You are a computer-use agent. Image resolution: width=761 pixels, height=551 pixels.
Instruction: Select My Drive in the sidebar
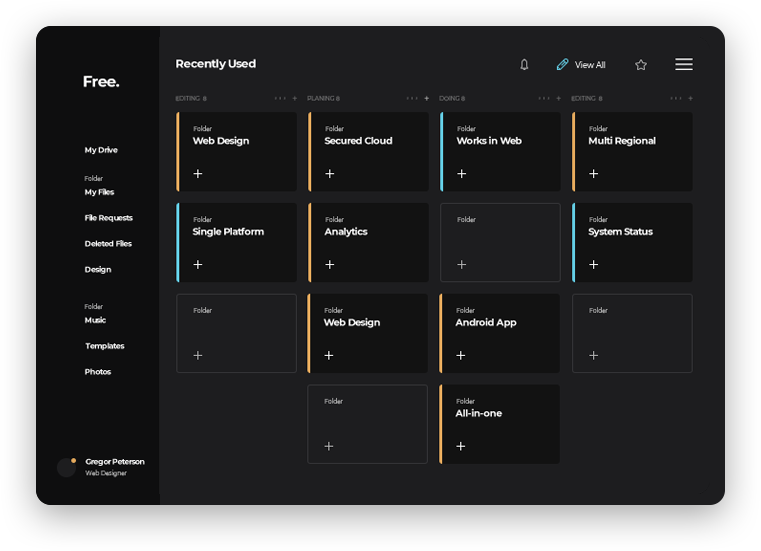101,150
